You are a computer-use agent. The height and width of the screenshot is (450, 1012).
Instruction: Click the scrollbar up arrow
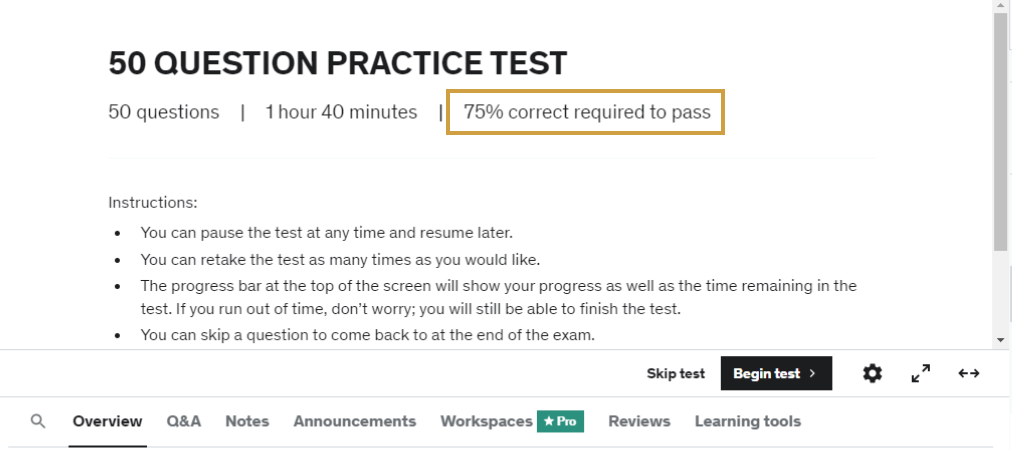(x=1001, y=7)
